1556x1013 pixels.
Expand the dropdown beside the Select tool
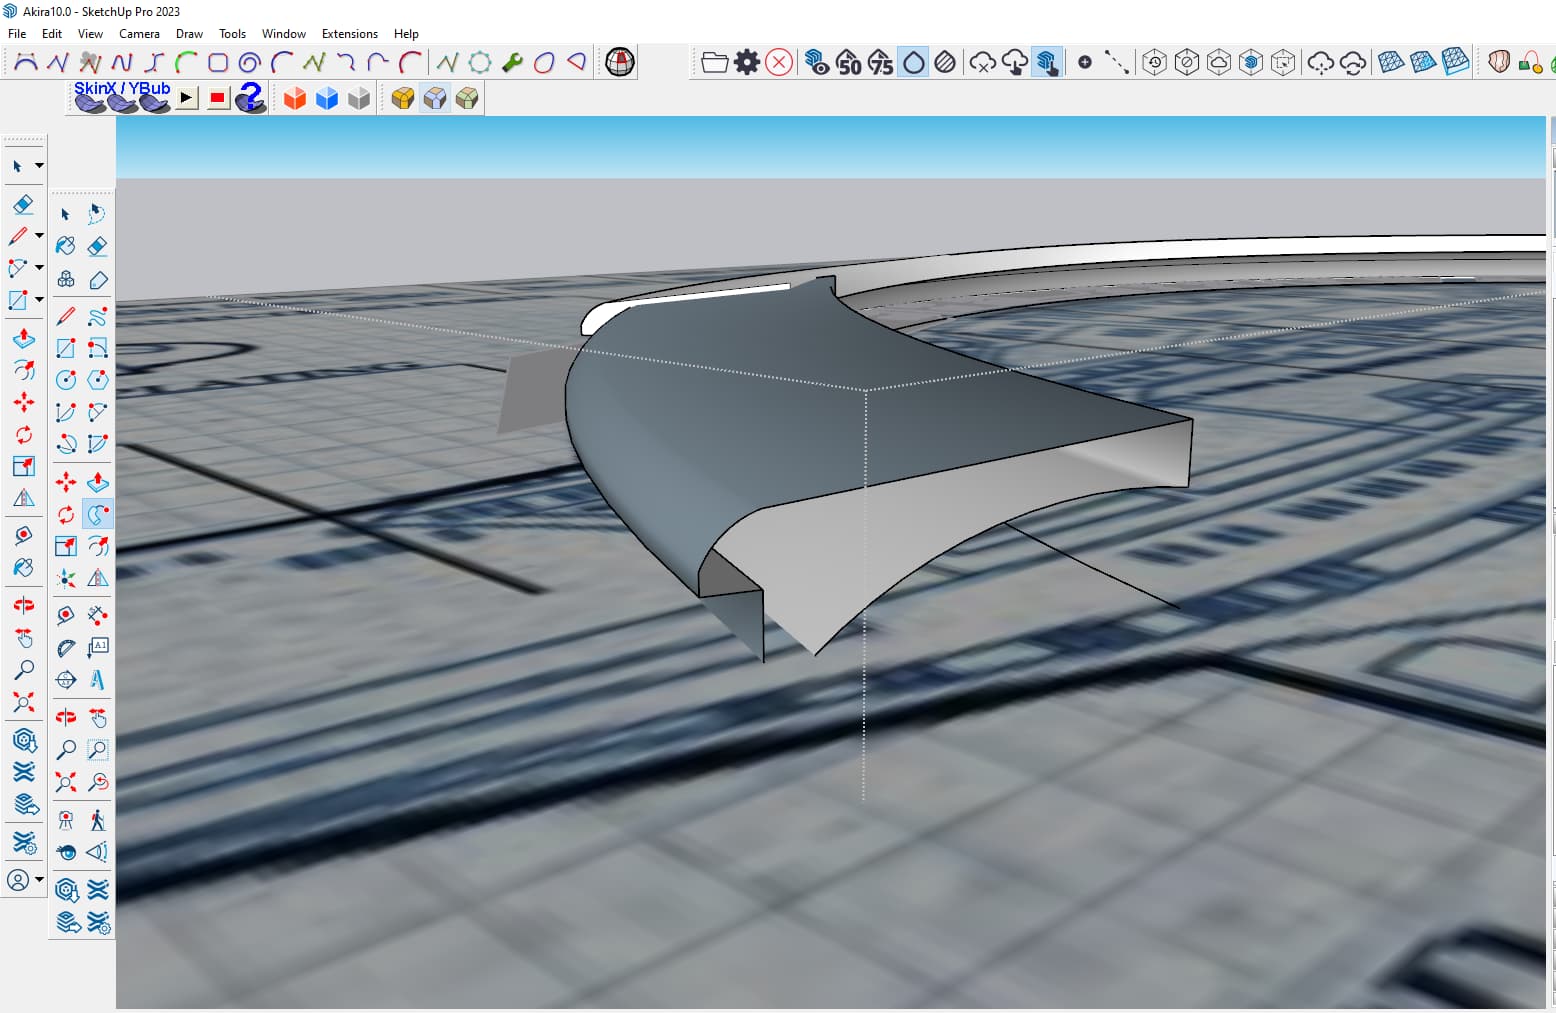point(39,166)
